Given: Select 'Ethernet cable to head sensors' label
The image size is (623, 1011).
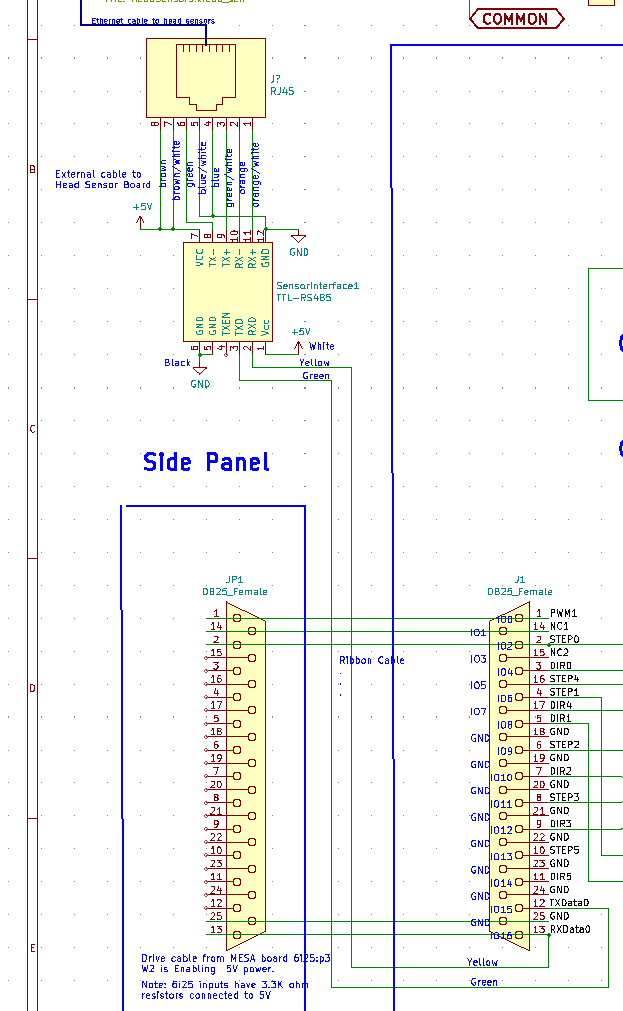Looking at the screenshot, I should tap(153, 21).
